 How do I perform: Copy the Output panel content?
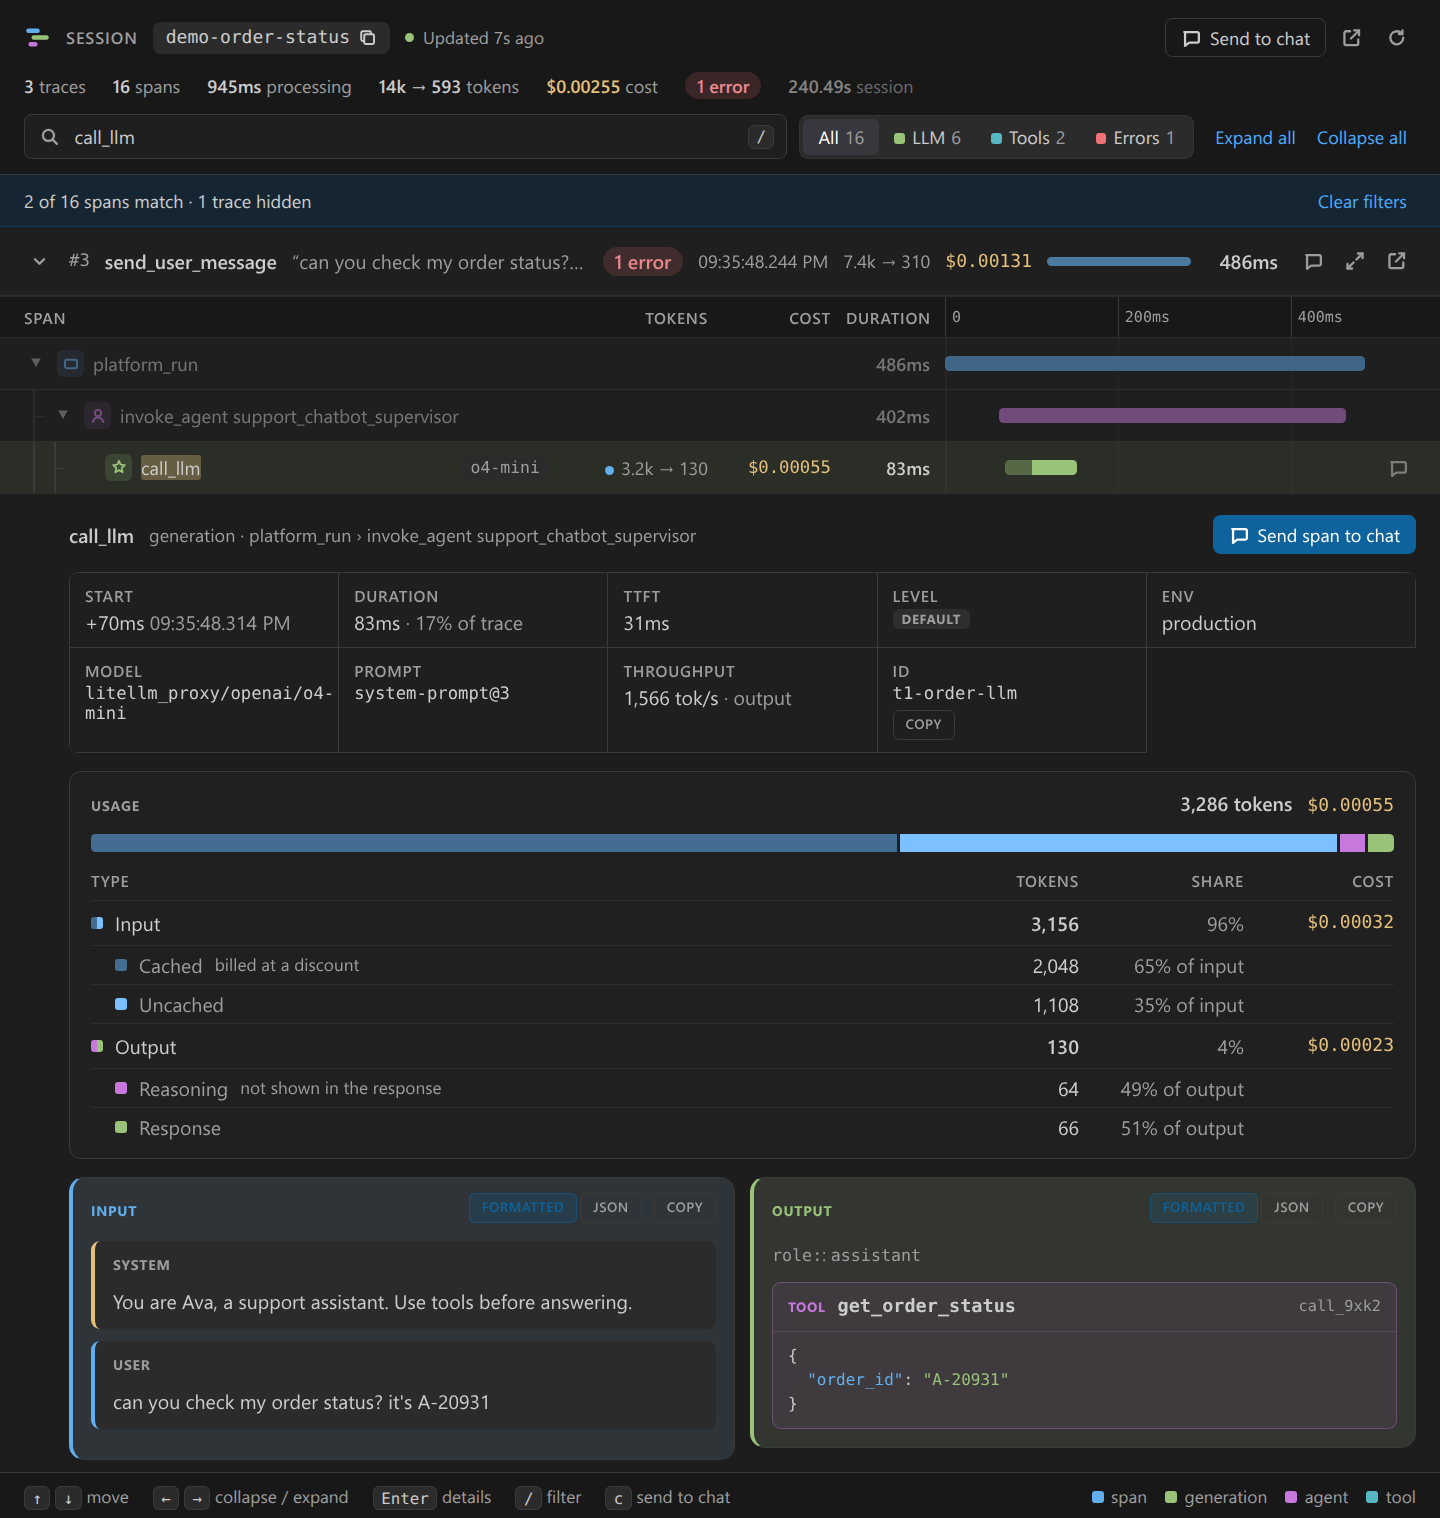point(1366,1207)
